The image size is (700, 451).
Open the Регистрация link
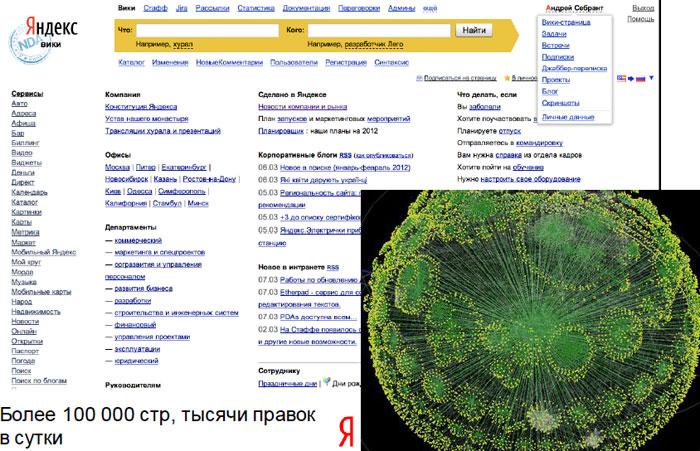click(x=346, y=63)
